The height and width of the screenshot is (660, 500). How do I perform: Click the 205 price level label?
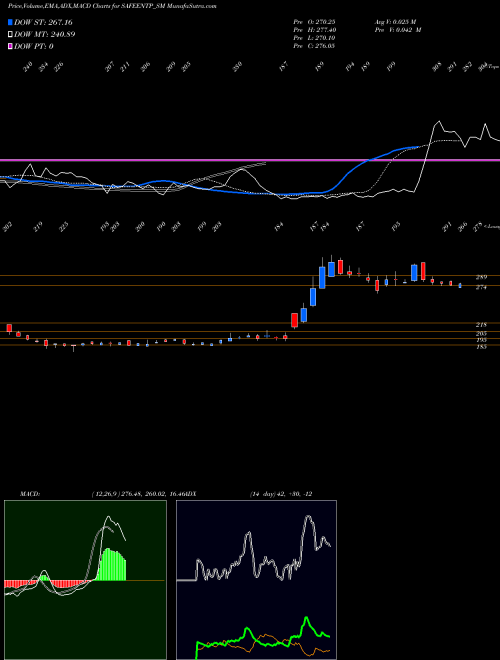pyautogui.click(x=481, y=333)
